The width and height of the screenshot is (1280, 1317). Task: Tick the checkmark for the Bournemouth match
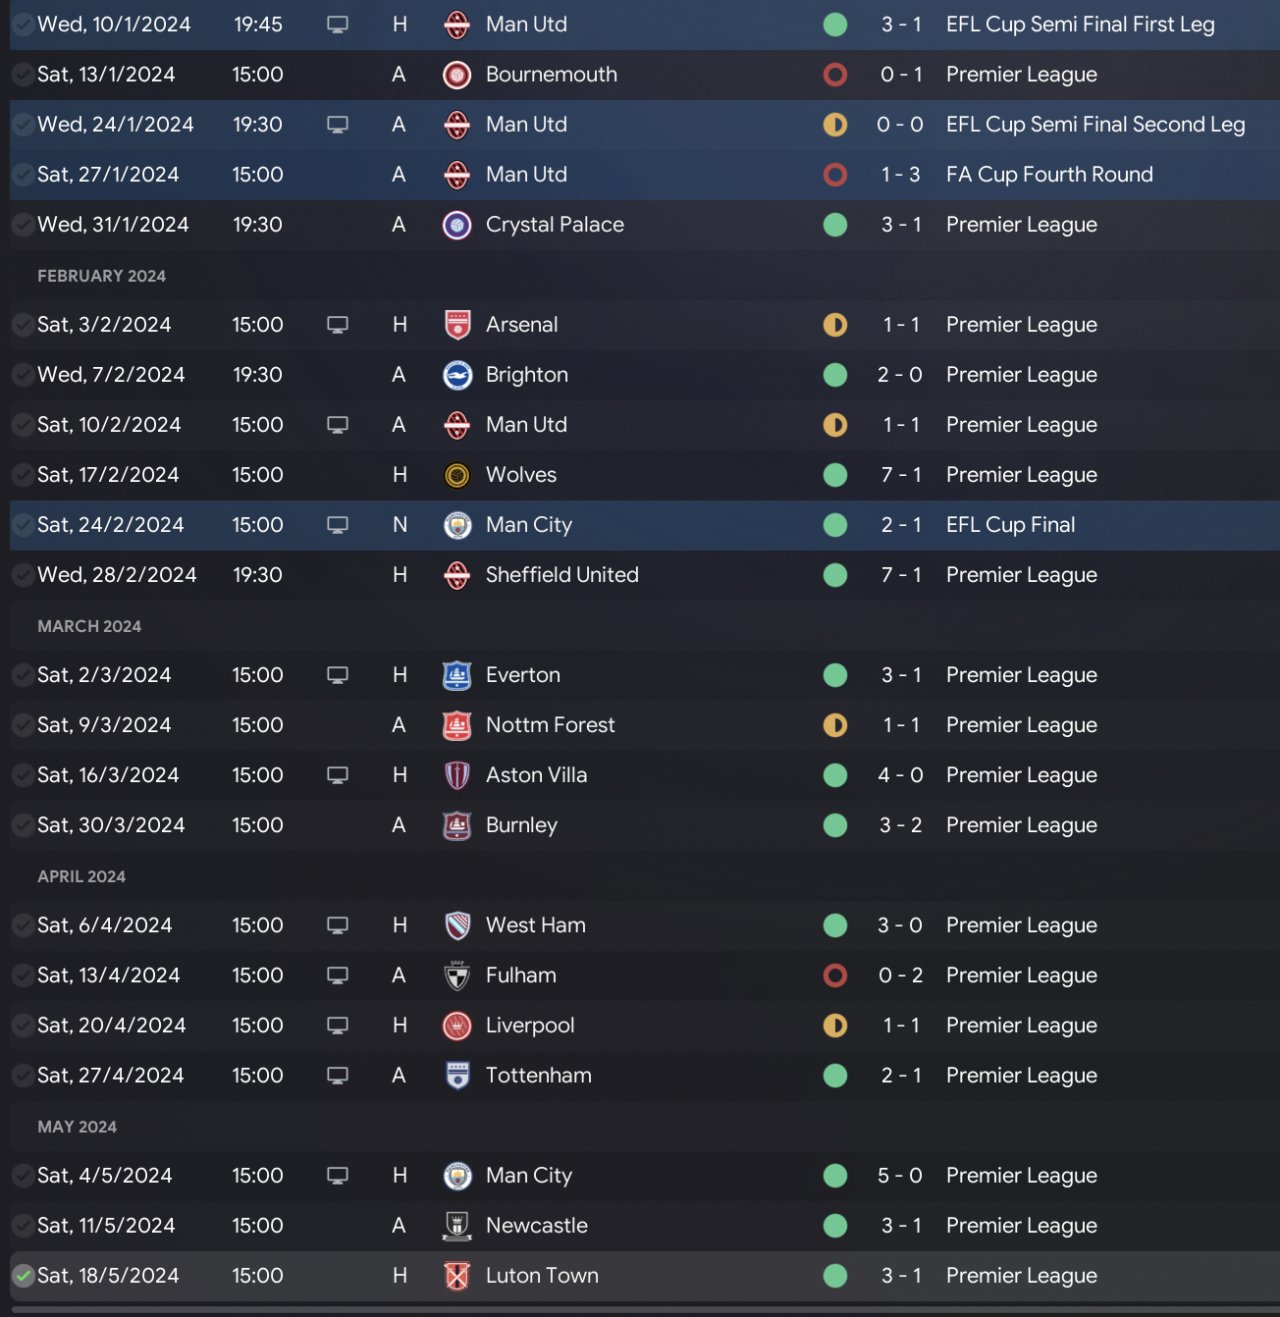(x=23, y=75)
